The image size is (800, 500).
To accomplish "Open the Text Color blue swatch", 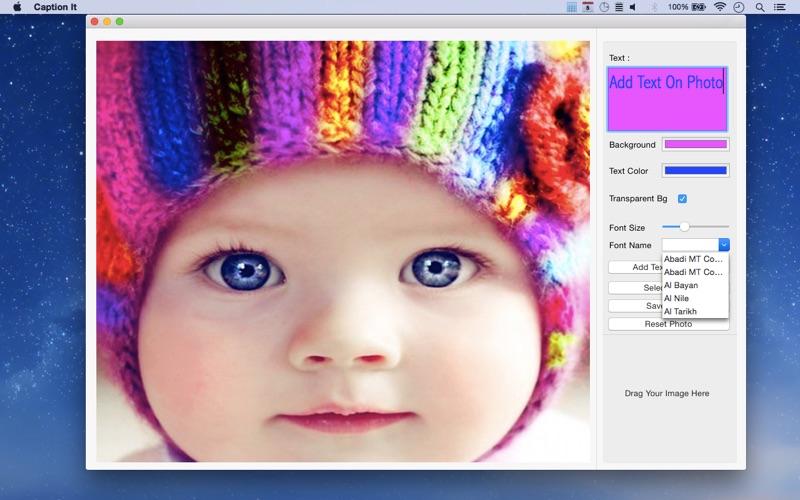I will (695, 170).
